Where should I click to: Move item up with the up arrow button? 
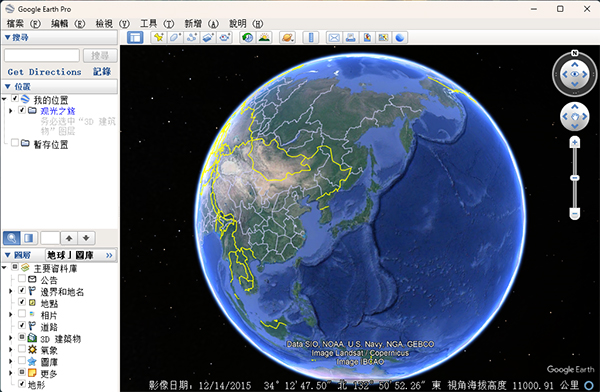click(x=69, y=238)
